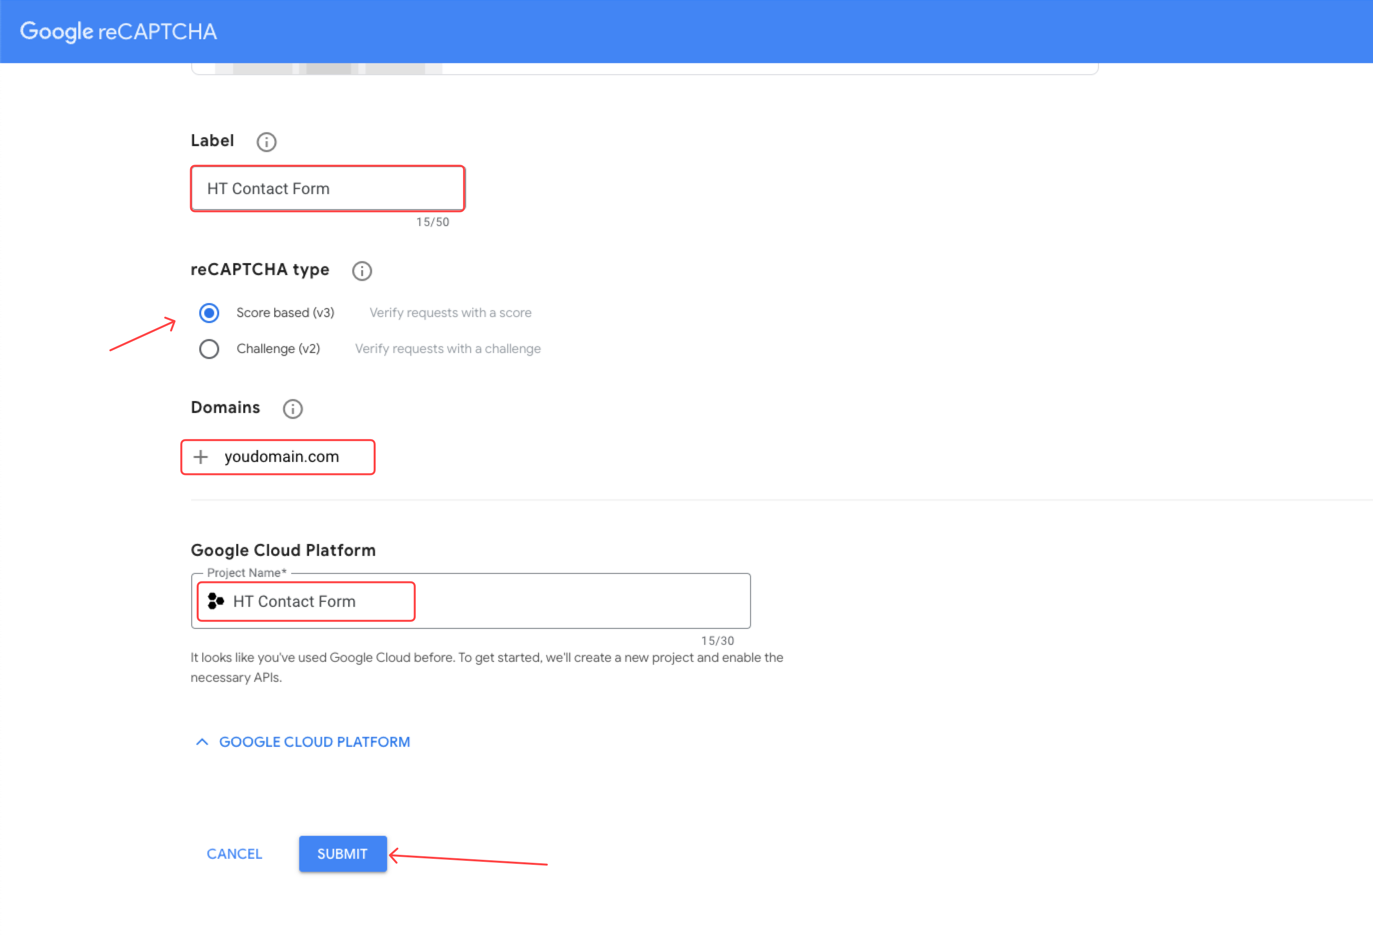Toggle the GOOGLE CLOUD PLATFORM expander text
The width and height of the screenshot is (1373, 938).
coord(314,742)
